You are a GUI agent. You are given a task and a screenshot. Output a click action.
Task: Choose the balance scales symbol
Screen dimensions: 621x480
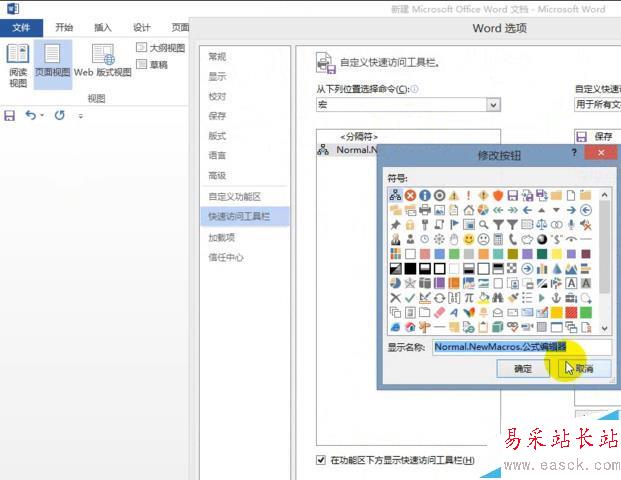[x=541, y=225]
